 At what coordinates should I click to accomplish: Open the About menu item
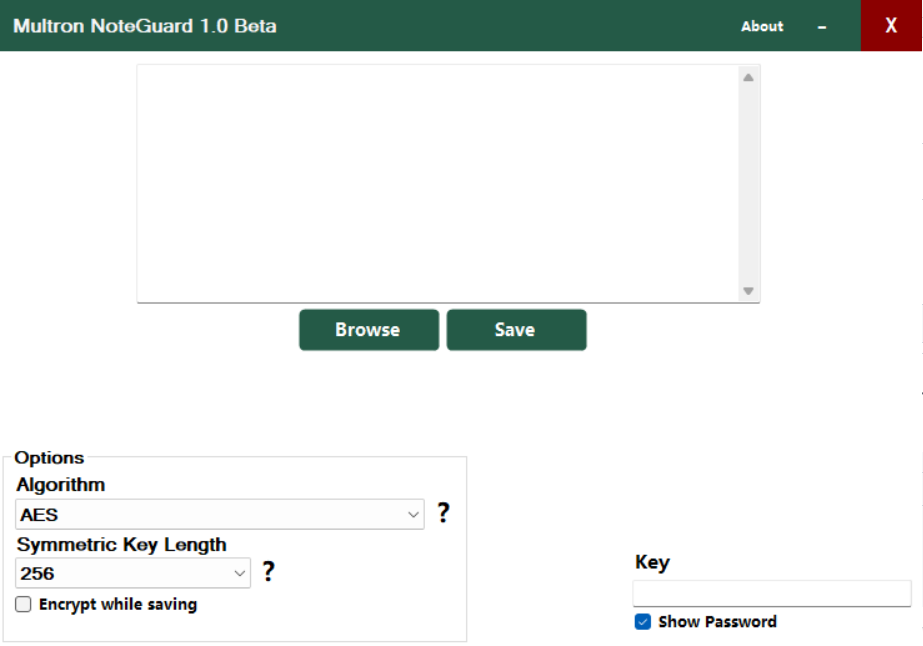coord(762,26)
